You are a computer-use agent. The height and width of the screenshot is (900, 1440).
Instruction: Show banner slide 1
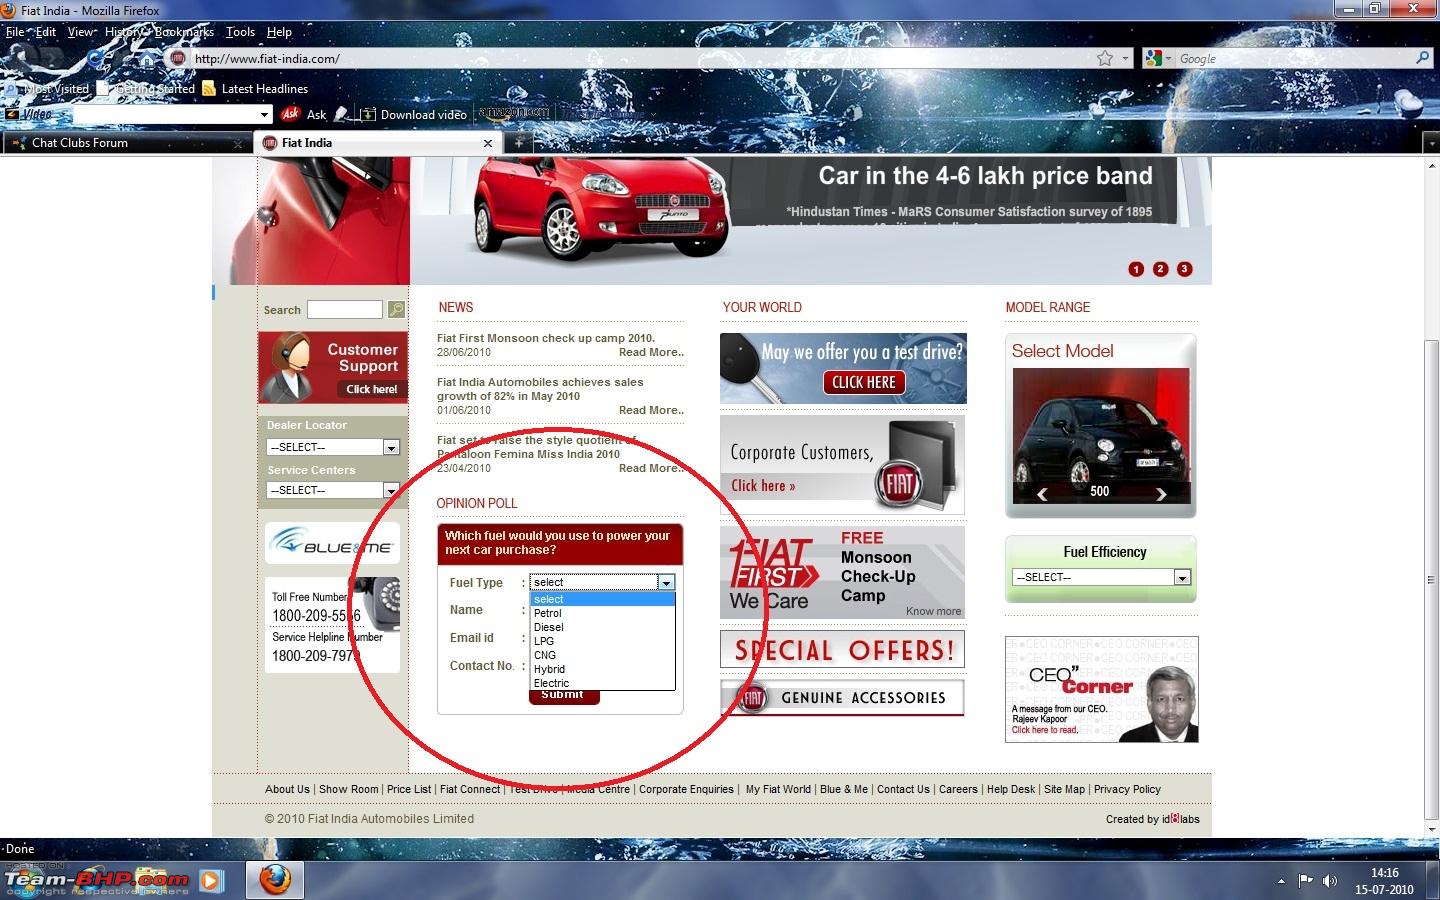pyautogui.click(x=1136, y=269)
